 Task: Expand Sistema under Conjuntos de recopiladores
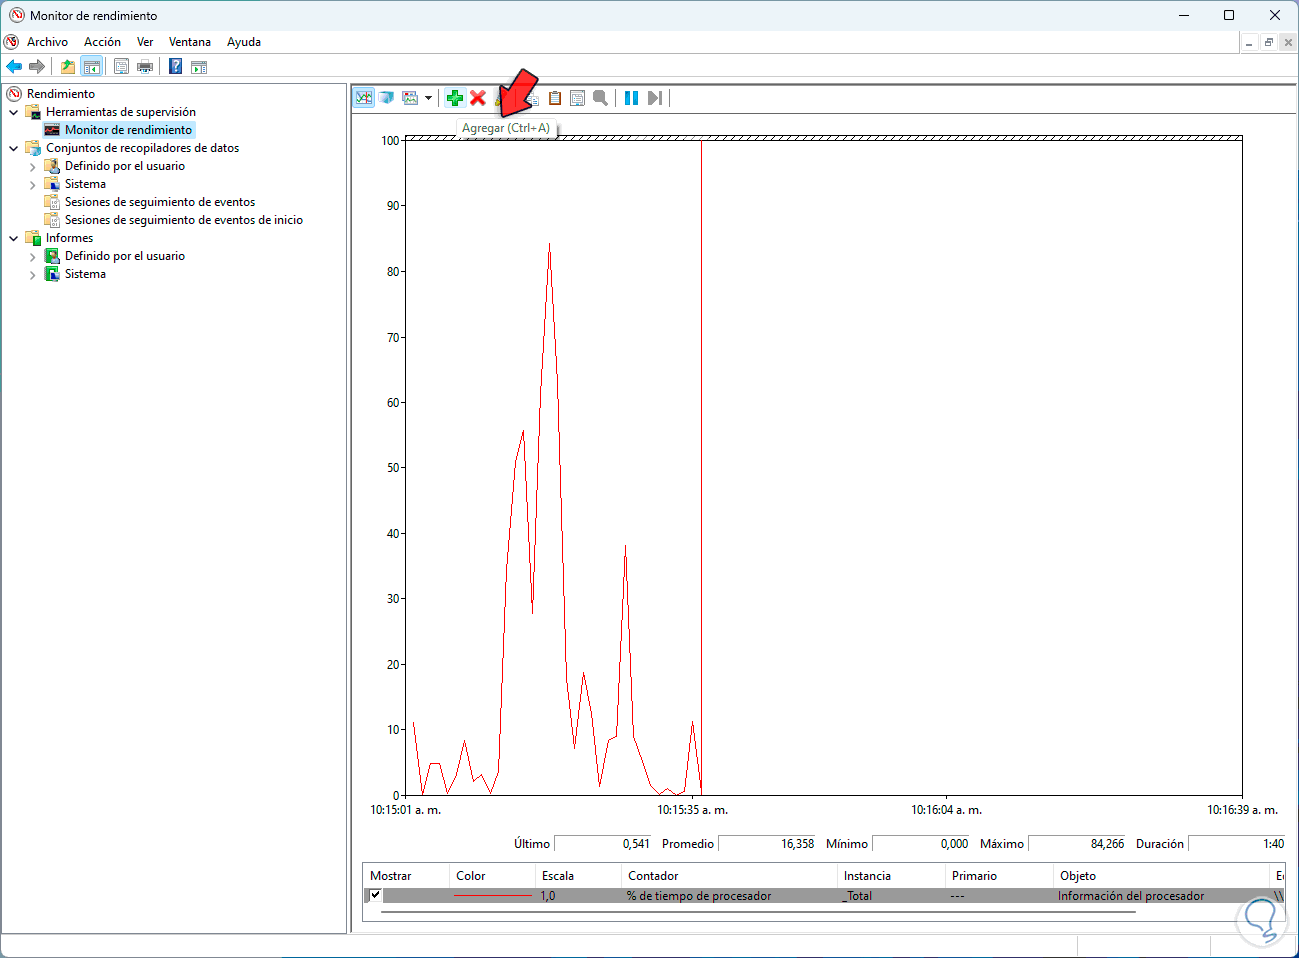33,184
